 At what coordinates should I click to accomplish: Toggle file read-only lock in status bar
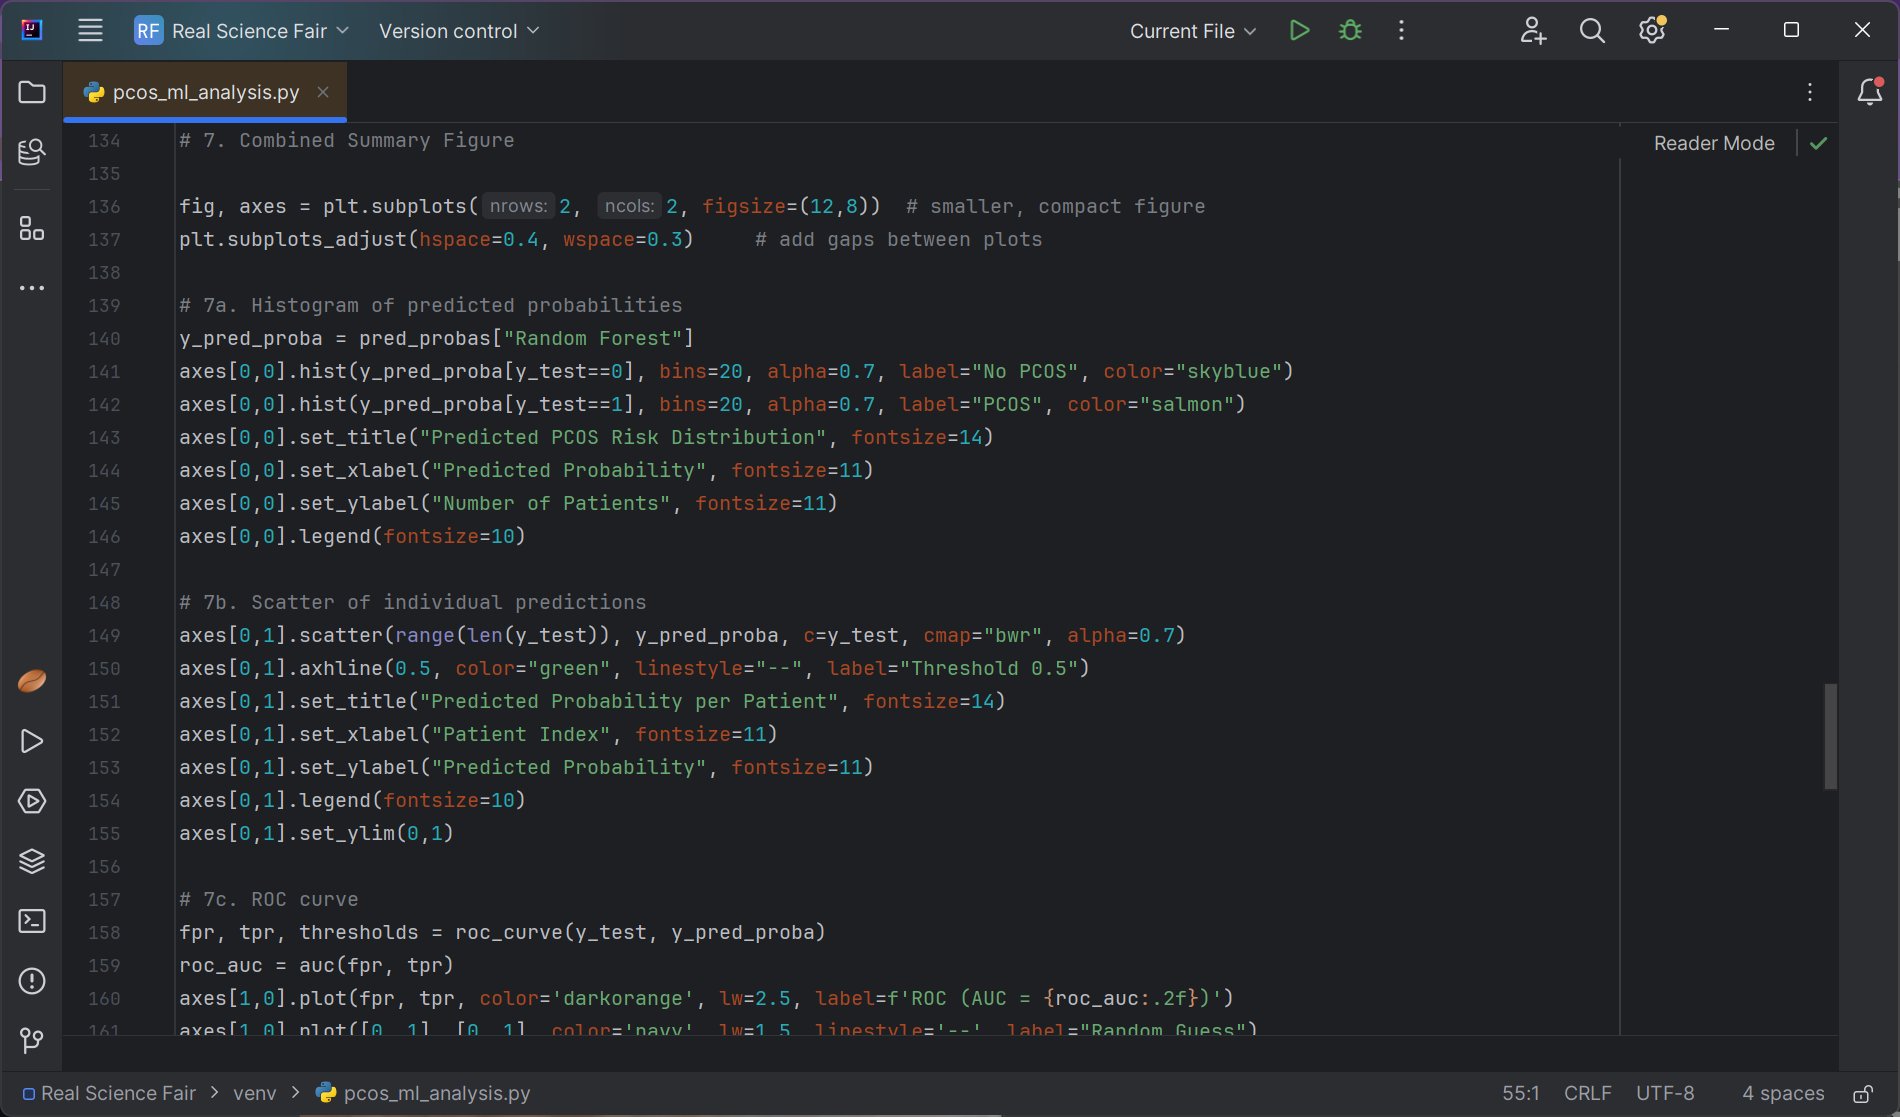click(1863, 1093)
